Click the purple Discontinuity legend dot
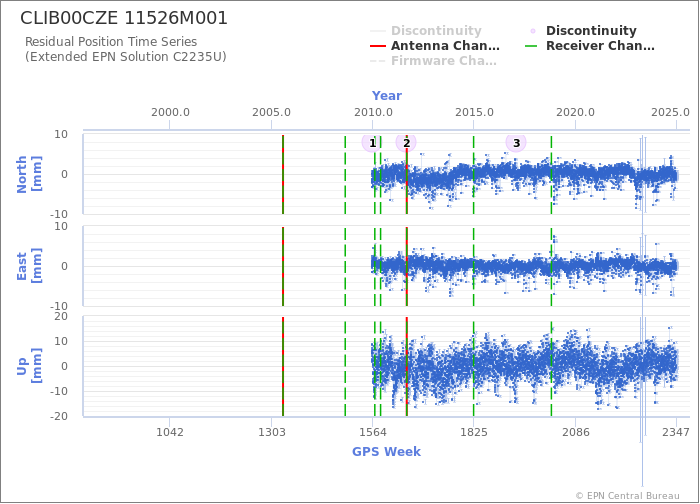Screen dimensions: 700x504 (533, 31)
